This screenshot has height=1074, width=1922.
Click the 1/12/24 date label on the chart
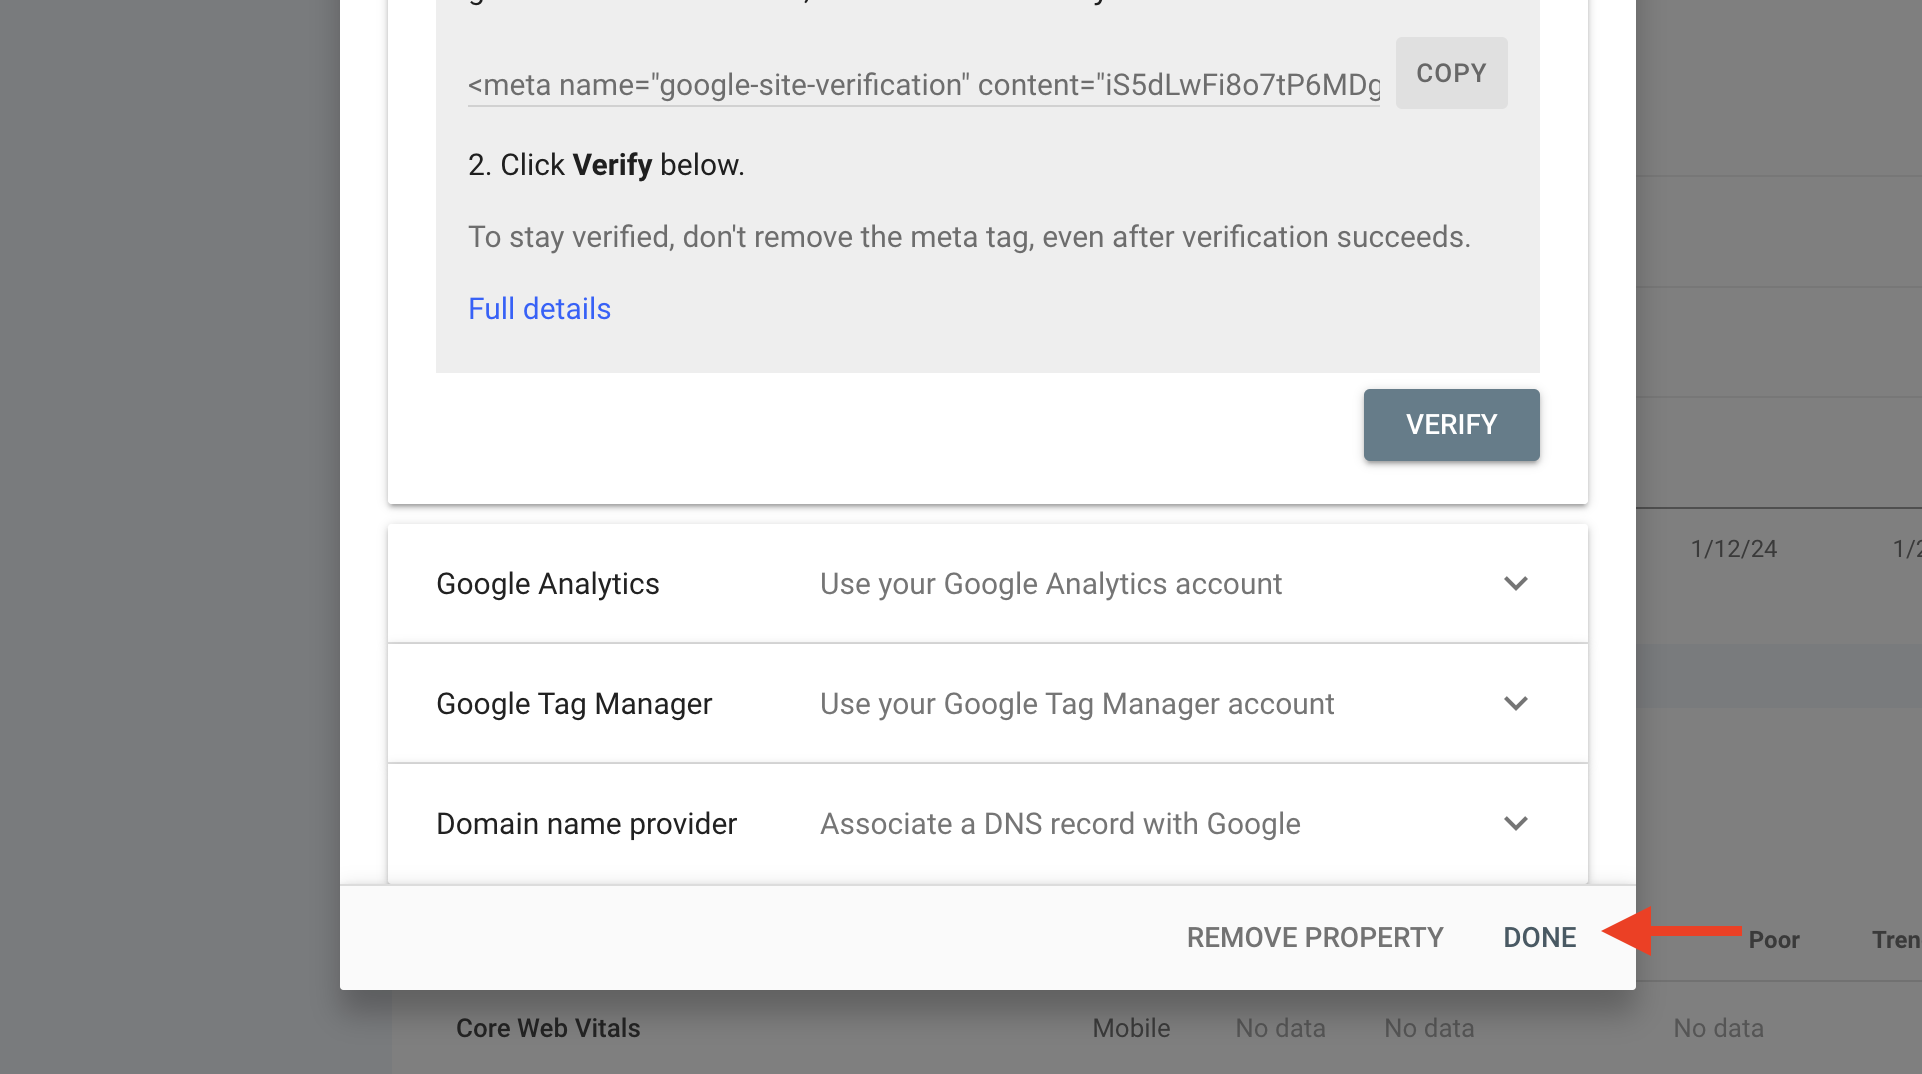pyautogui.click(x=1733, y=548)
